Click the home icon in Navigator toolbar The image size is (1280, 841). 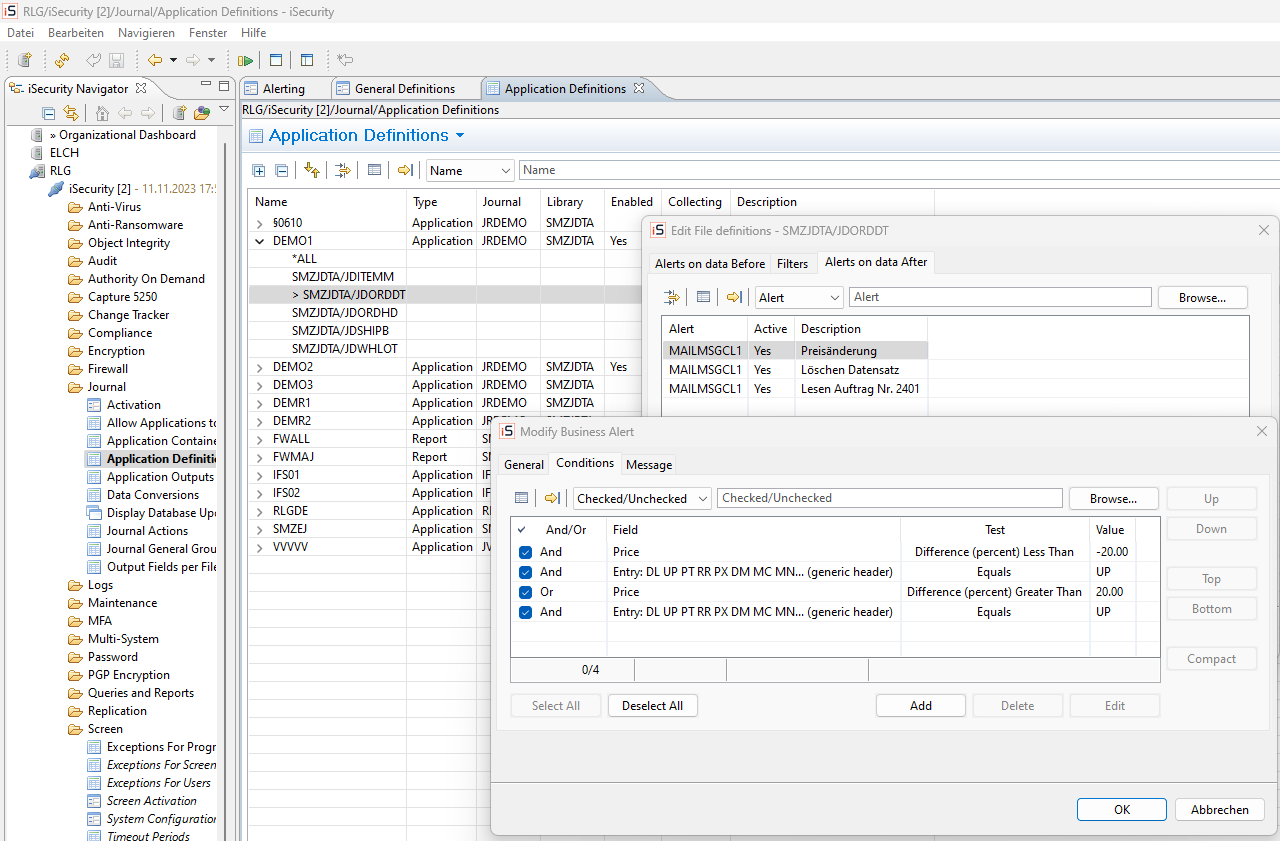(x=102, y=113)
